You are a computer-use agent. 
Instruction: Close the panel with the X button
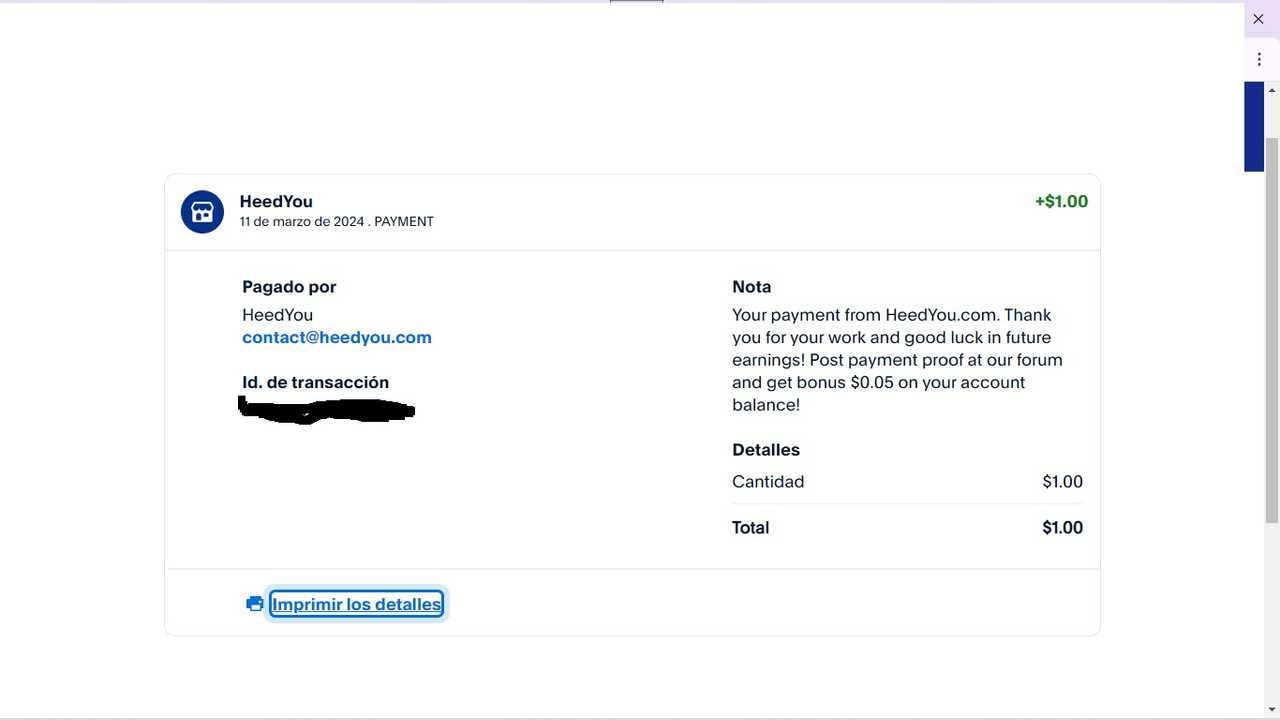tap(1259, 19)
